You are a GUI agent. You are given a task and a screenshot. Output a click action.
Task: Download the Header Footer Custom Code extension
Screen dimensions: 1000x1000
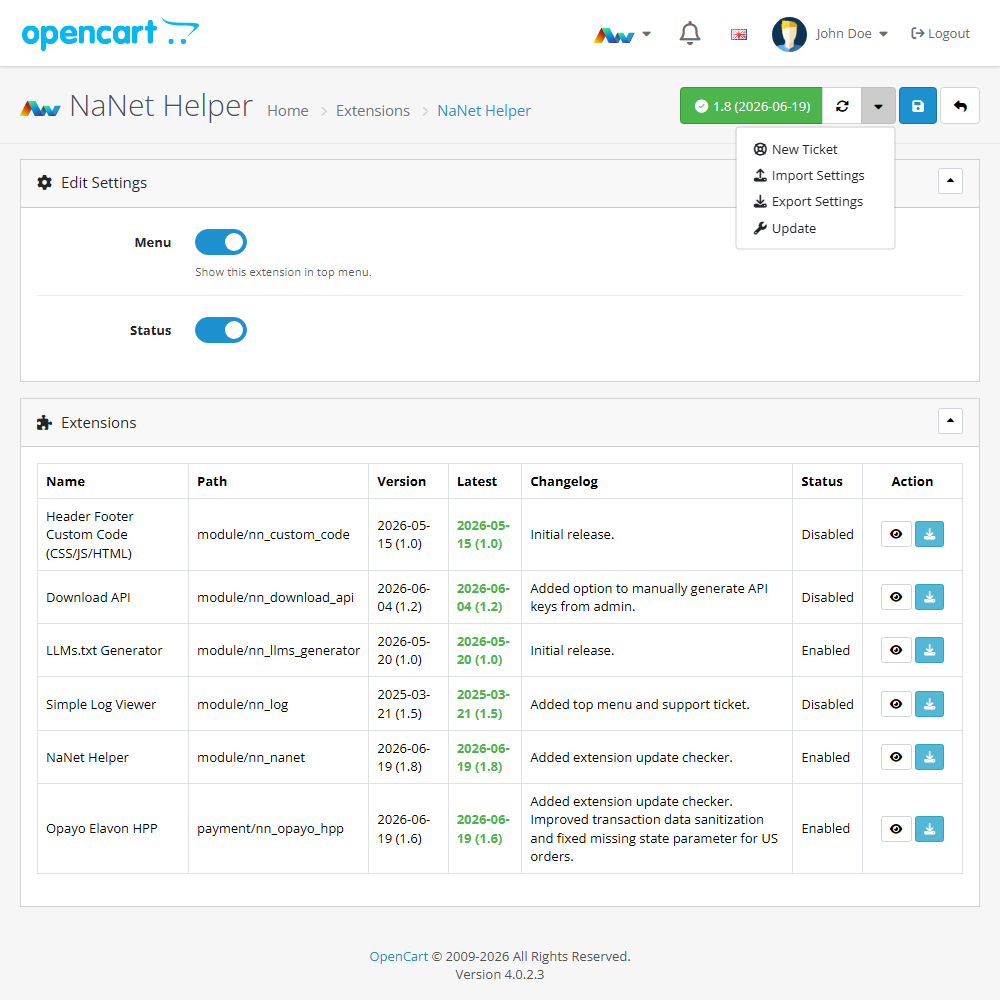click(x=929, y=534)
